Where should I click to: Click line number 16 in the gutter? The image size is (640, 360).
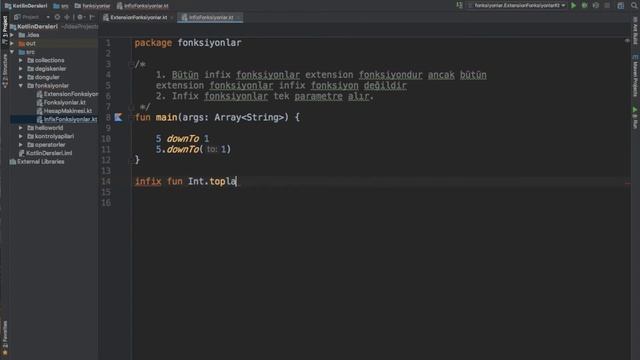[106, 203]
